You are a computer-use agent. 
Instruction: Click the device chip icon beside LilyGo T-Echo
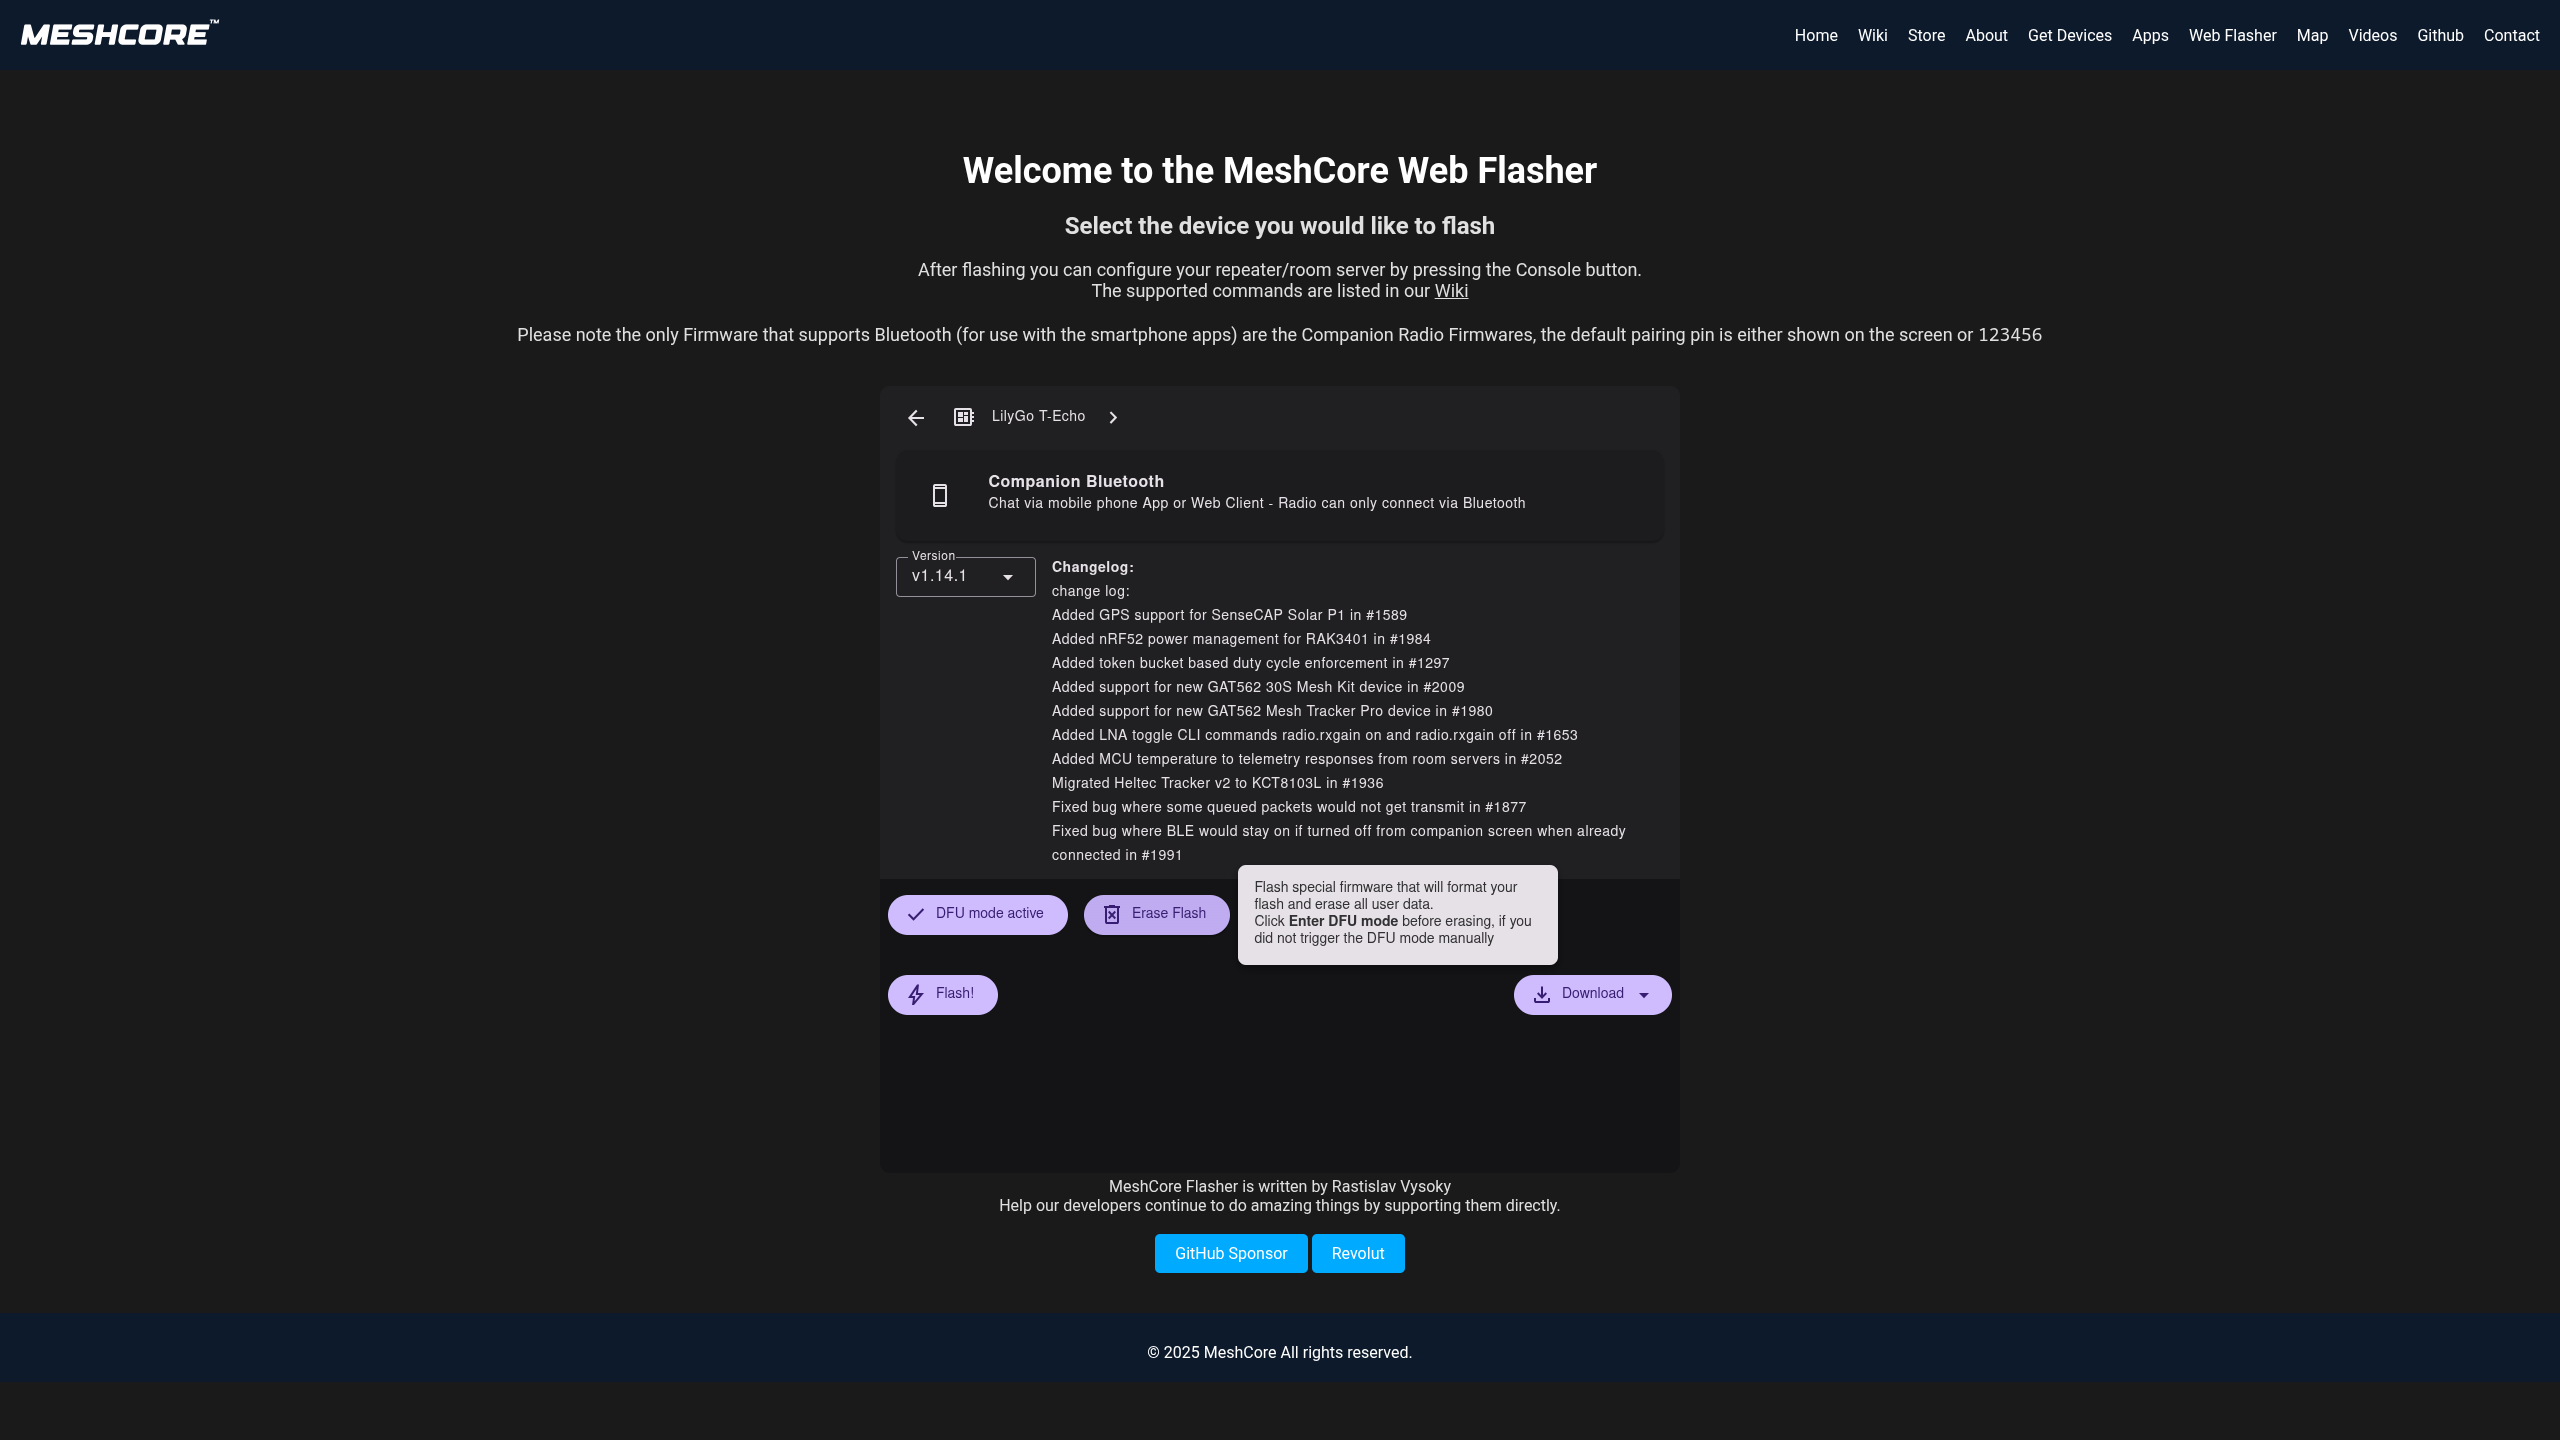pyautogui.click(x=963, y=417)
